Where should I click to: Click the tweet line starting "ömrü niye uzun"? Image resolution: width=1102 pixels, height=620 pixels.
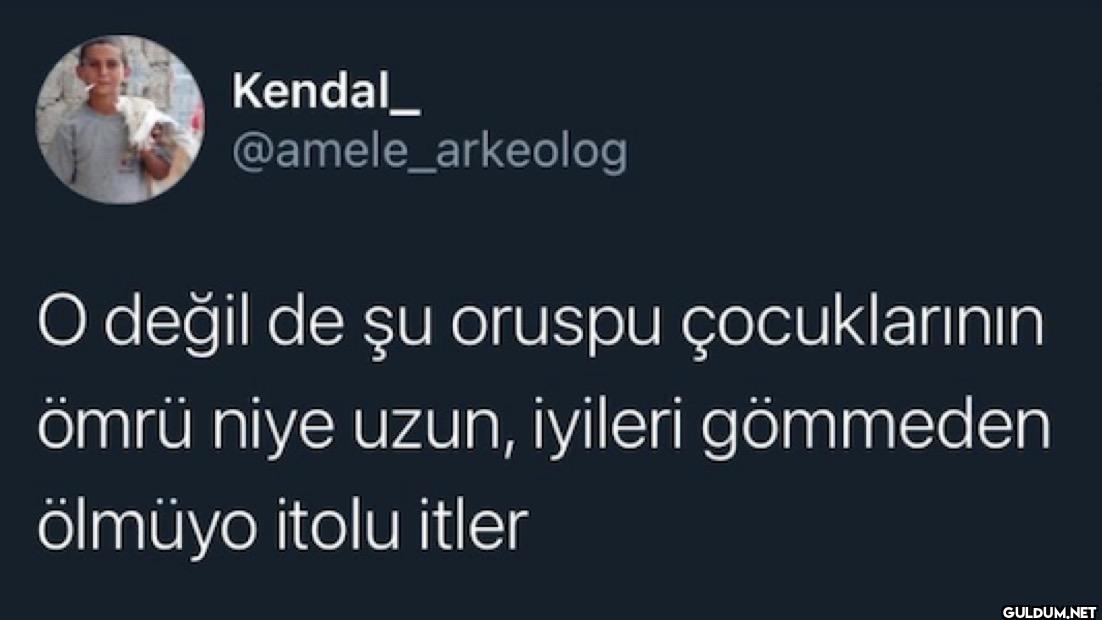544,427
